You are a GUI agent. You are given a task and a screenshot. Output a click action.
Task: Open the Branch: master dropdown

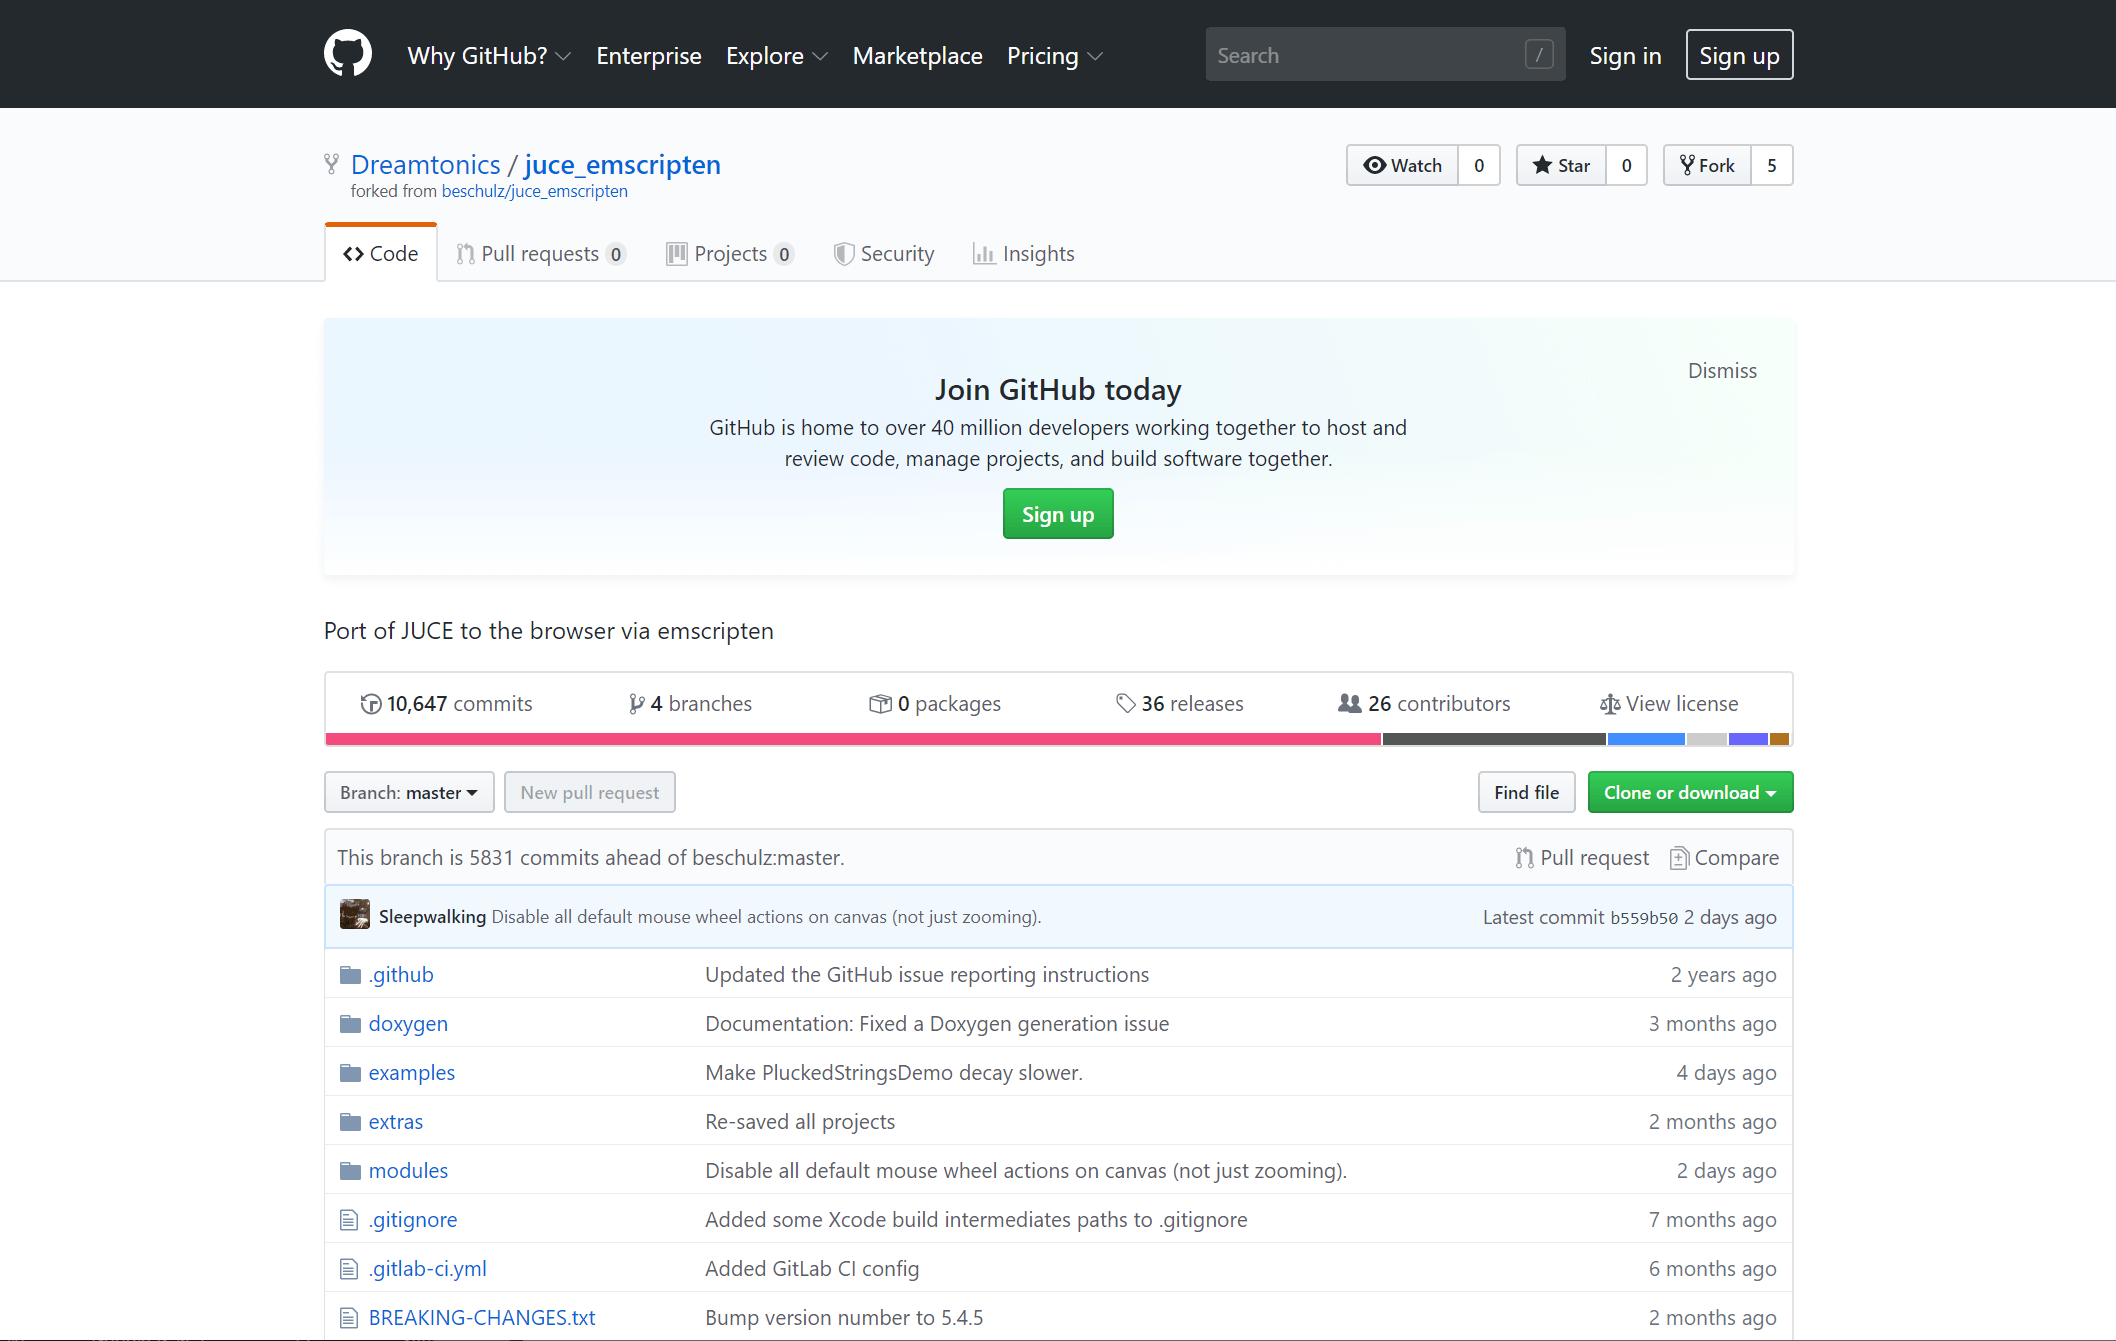point(409,792)
